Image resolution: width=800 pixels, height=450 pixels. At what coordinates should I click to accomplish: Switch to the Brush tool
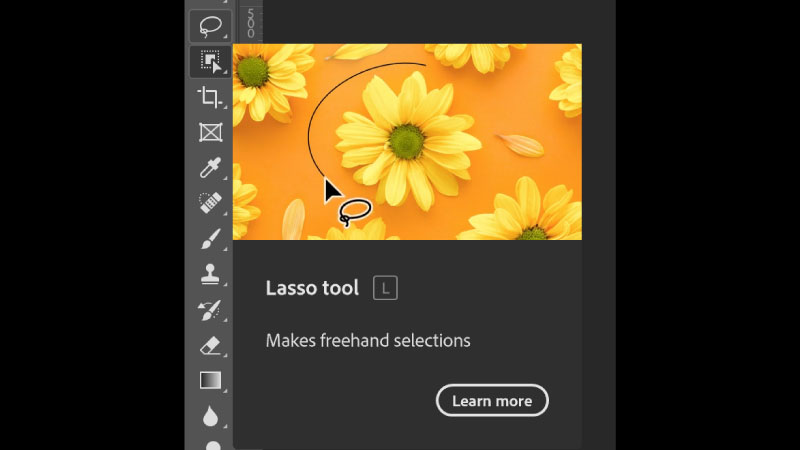[210, 238]
